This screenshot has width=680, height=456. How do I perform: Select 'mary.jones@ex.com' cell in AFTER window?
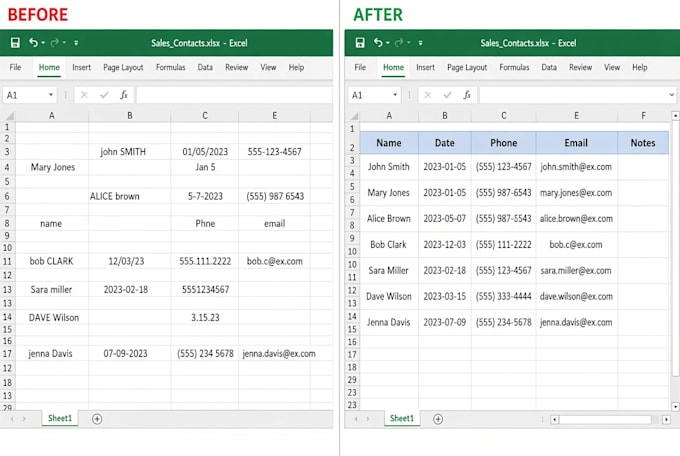(576, 193)
